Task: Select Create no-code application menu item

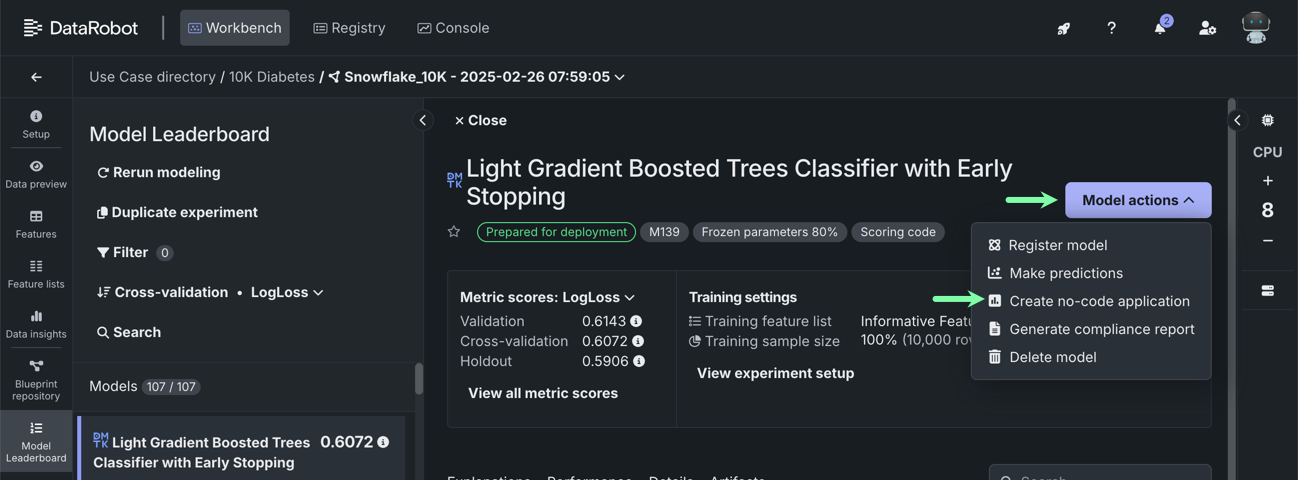Action: pos(1099,301)
